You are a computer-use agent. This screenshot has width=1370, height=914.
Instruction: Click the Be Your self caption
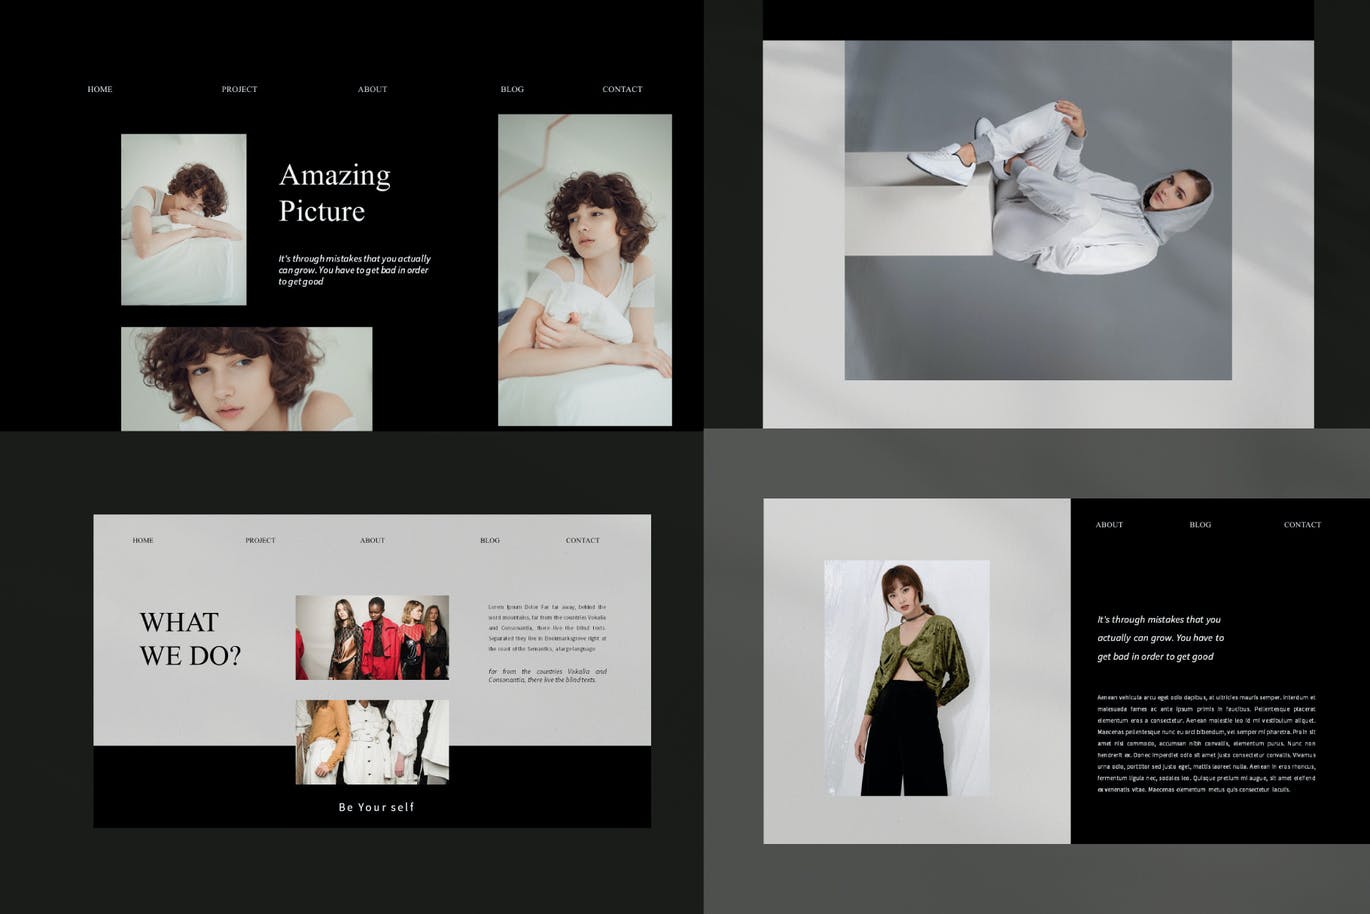click(x=376, y=807)
